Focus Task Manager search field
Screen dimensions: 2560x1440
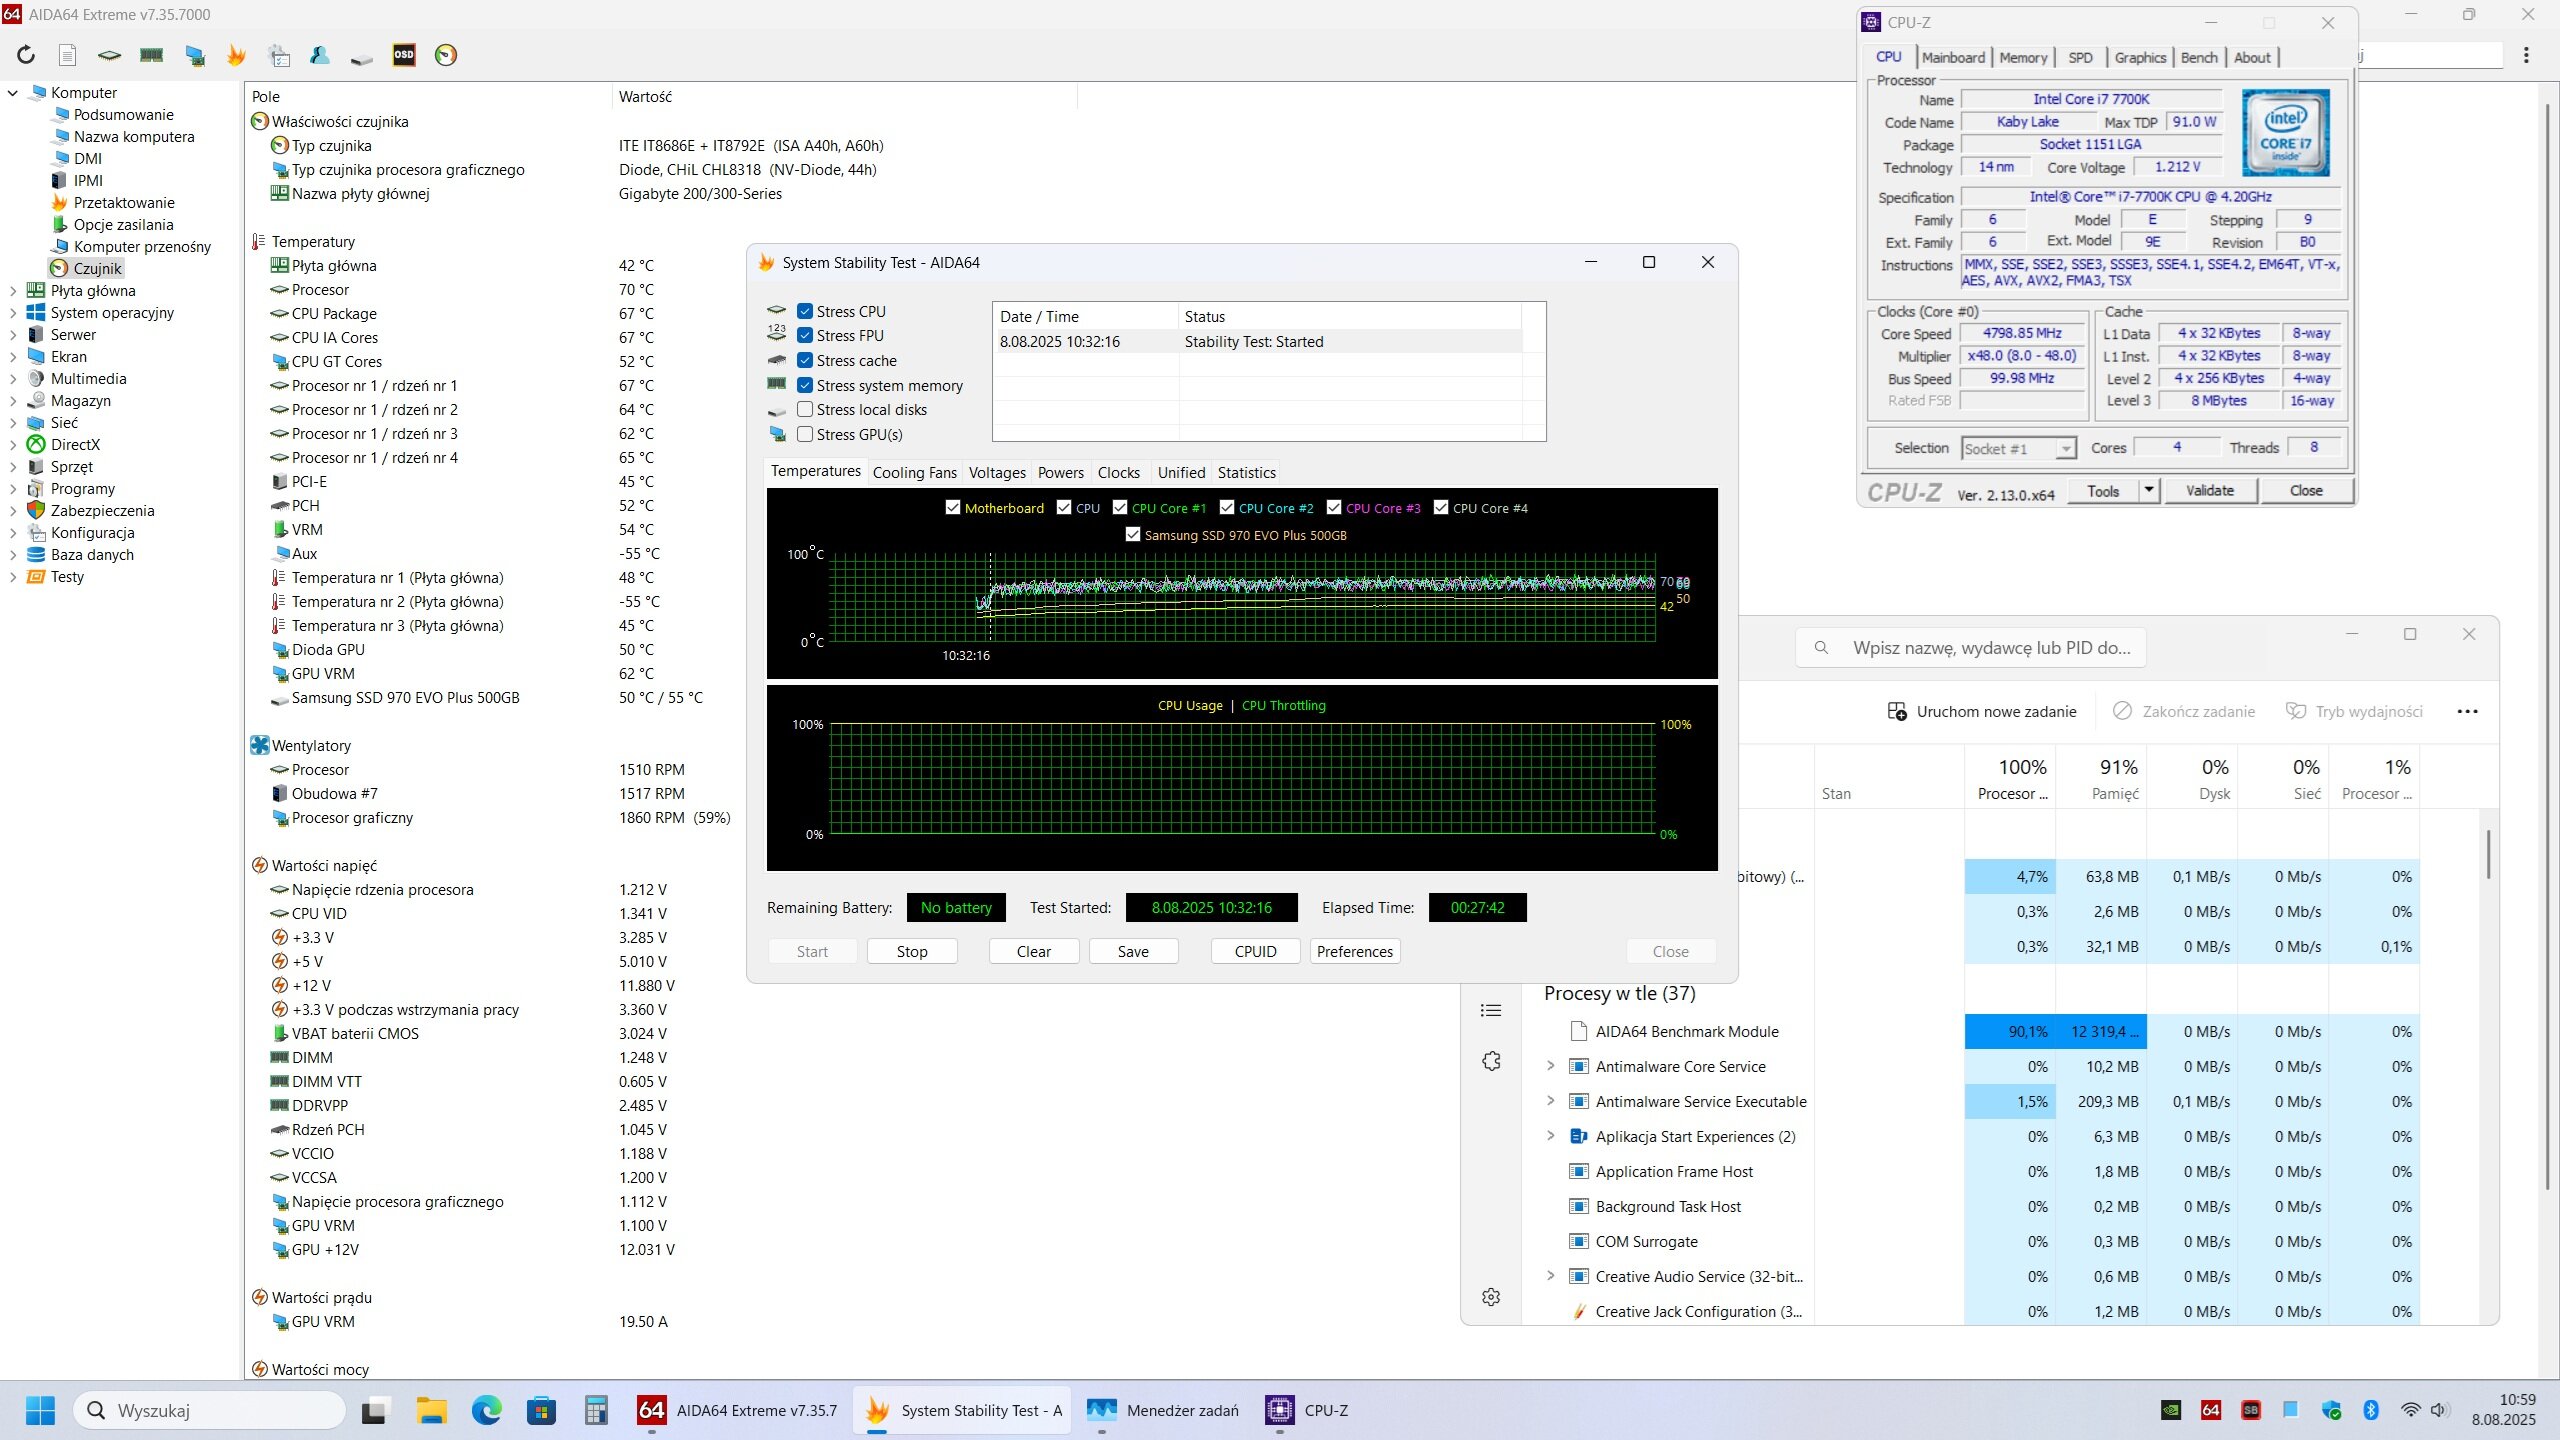click(1971, 647)
